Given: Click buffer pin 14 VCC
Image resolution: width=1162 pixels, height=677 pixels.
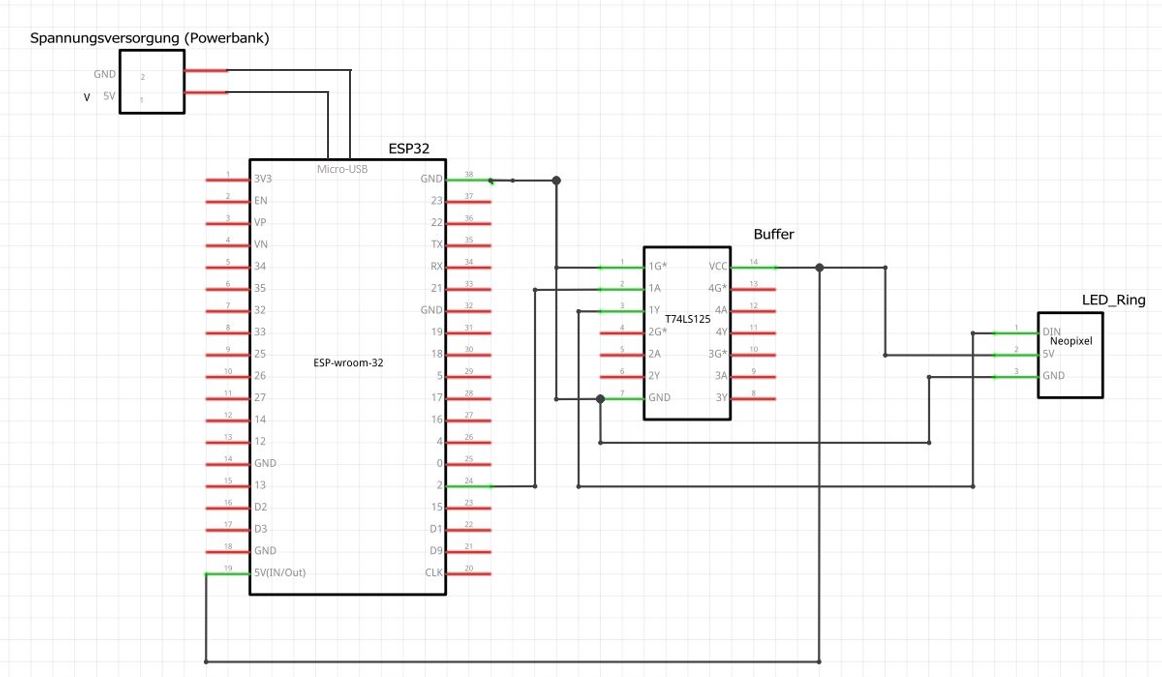Looking at the screenshot, I should (753, 267).
